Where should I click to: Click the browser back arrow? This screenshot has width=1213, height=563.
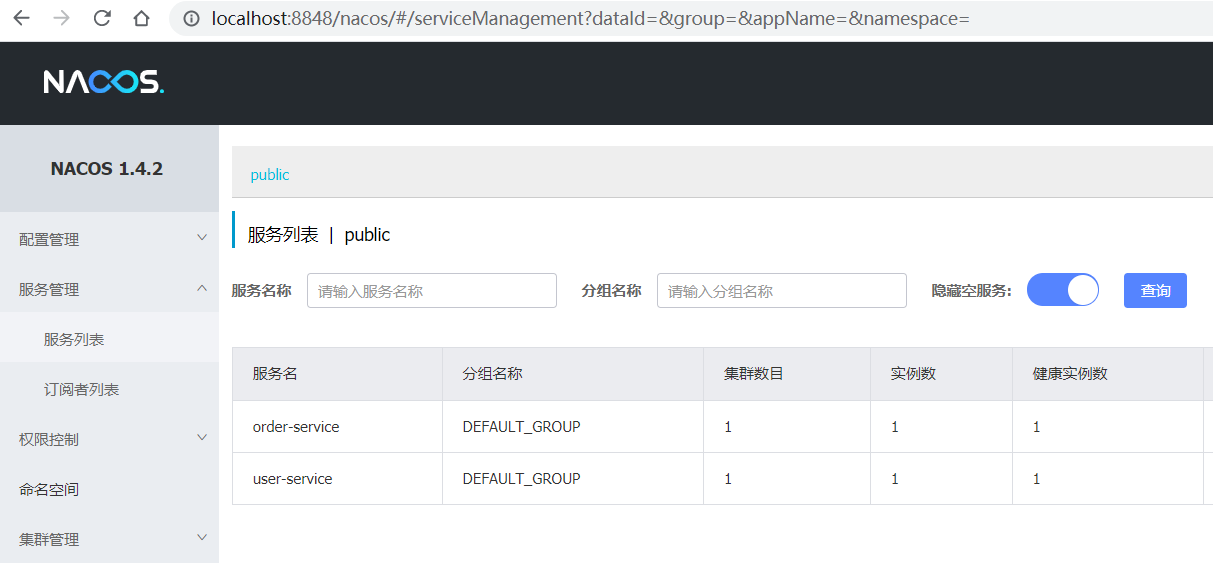pyautogui.click(x=21, y=18)
